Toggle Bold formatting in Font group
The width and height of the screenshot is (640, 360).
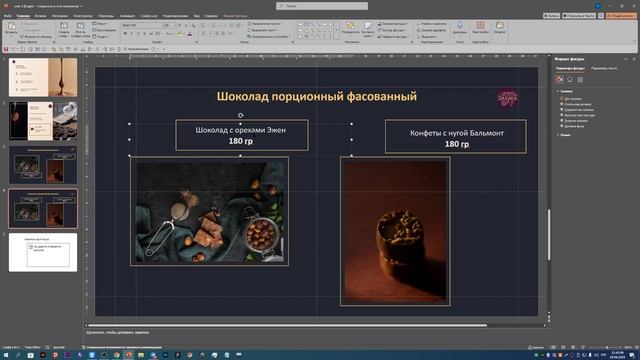pos(125,34)
